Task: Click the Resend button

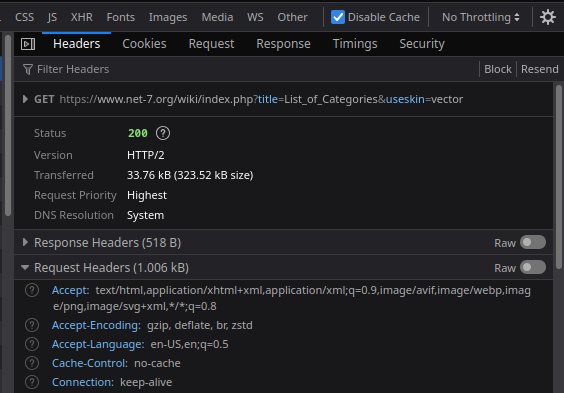Action: pyautogui.click(x=540, y=69)
